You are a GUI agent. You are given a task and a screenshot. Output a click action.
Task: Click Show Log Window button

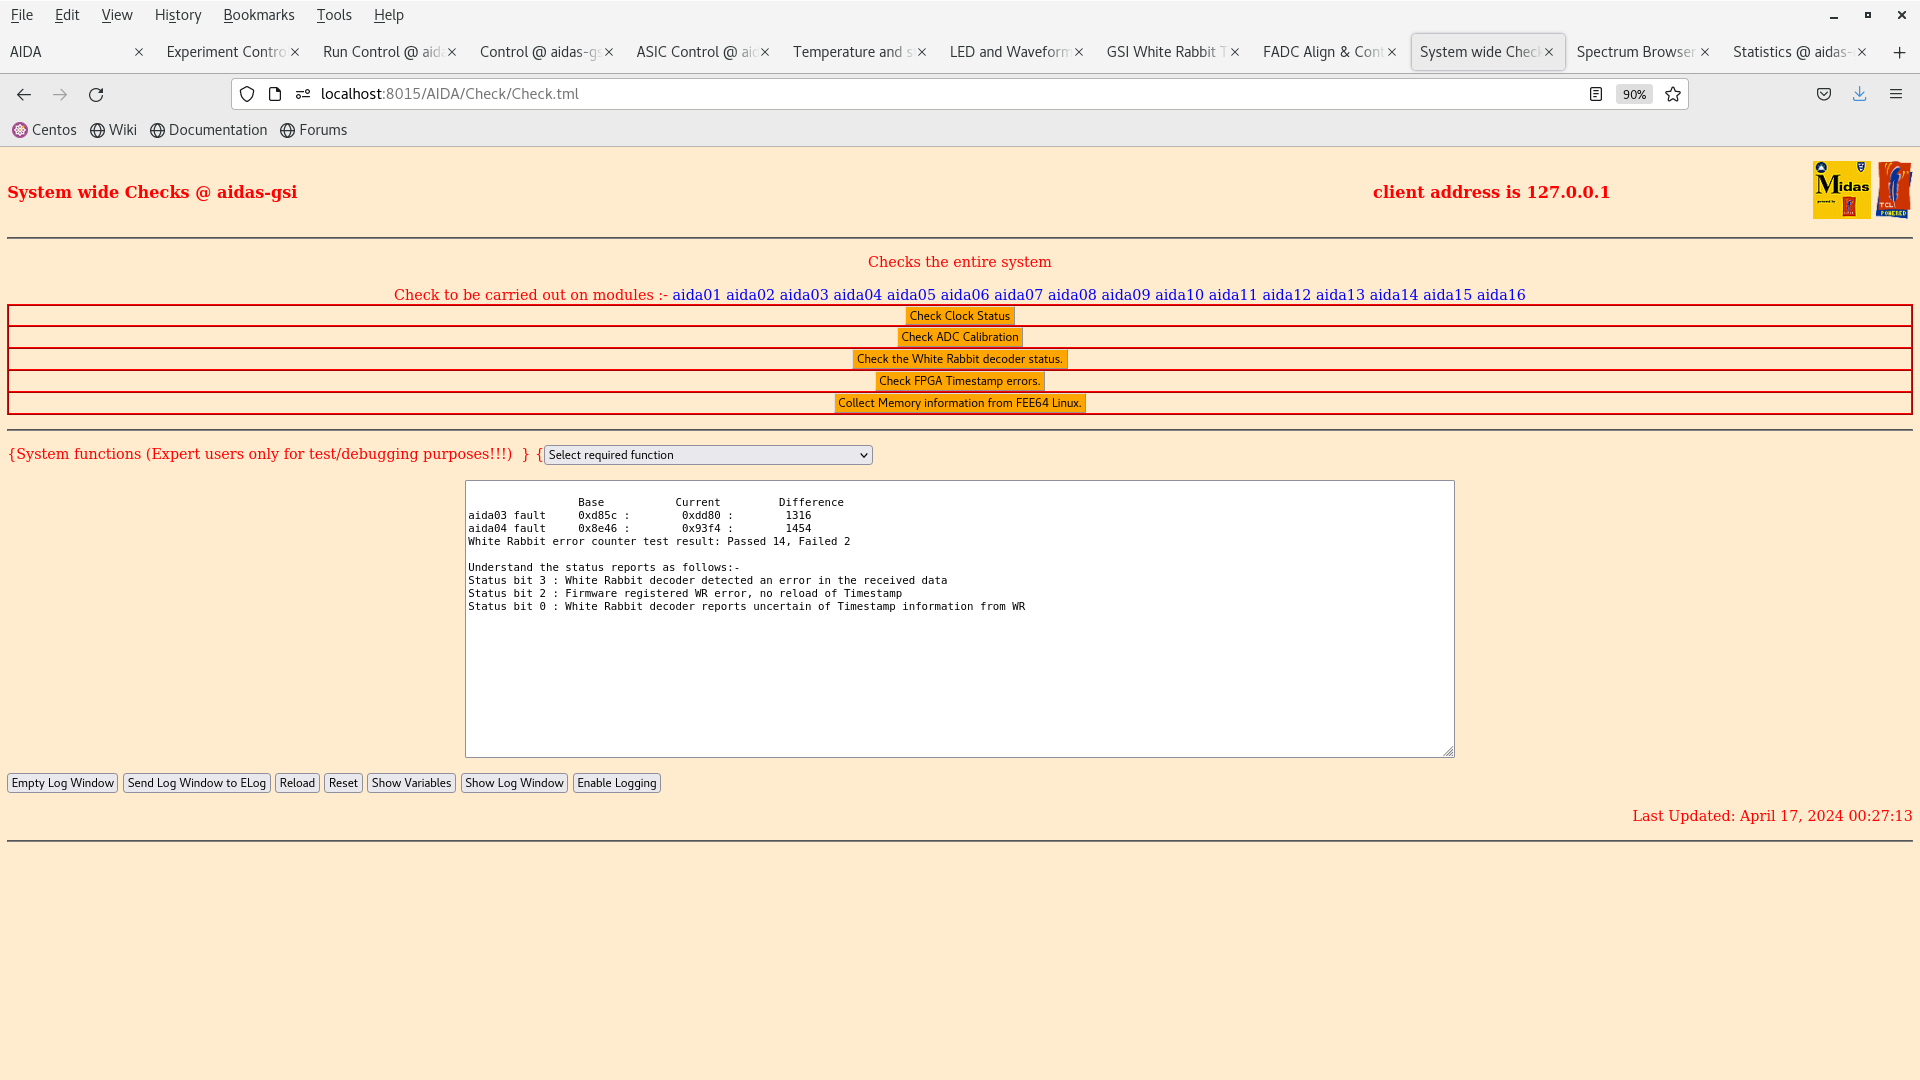[514, 783]
